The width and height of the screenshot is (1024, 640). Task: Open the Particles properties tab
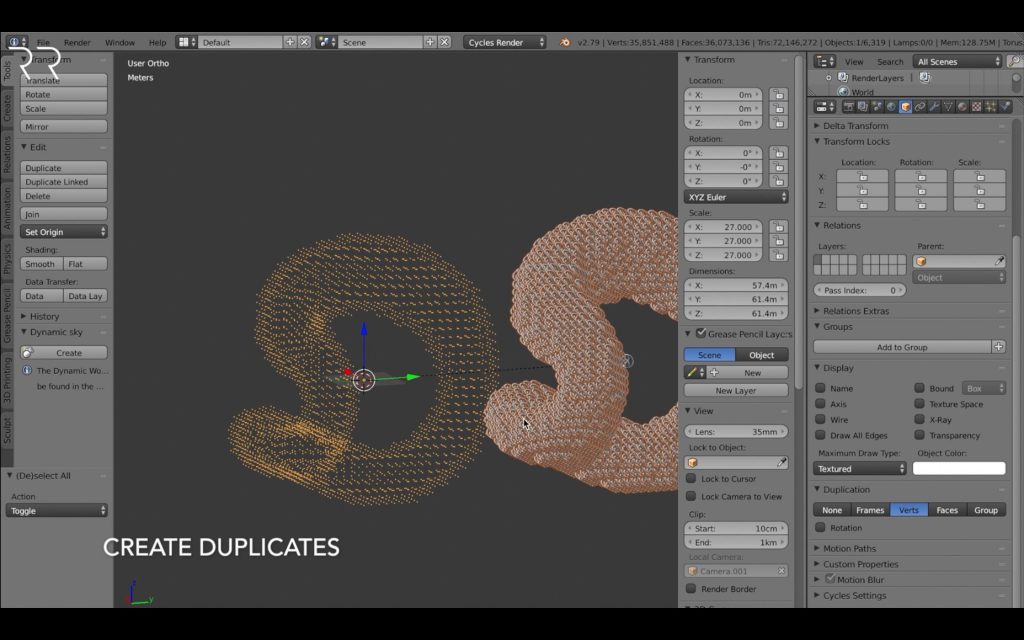click(991, 106)
